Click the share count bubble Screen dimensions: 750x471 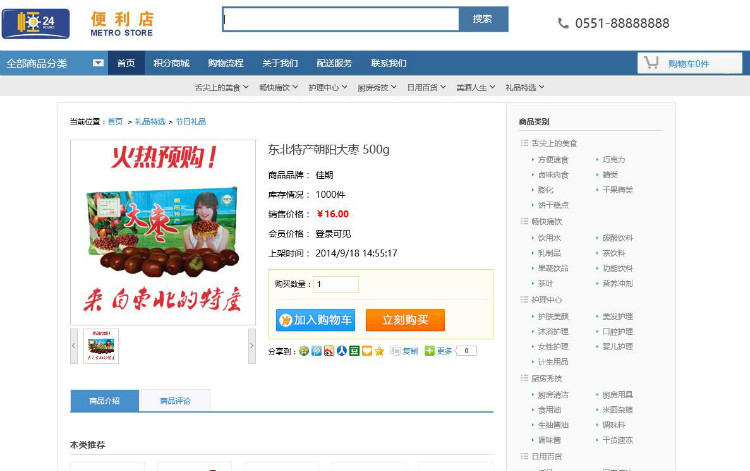[x=466, y=351]
